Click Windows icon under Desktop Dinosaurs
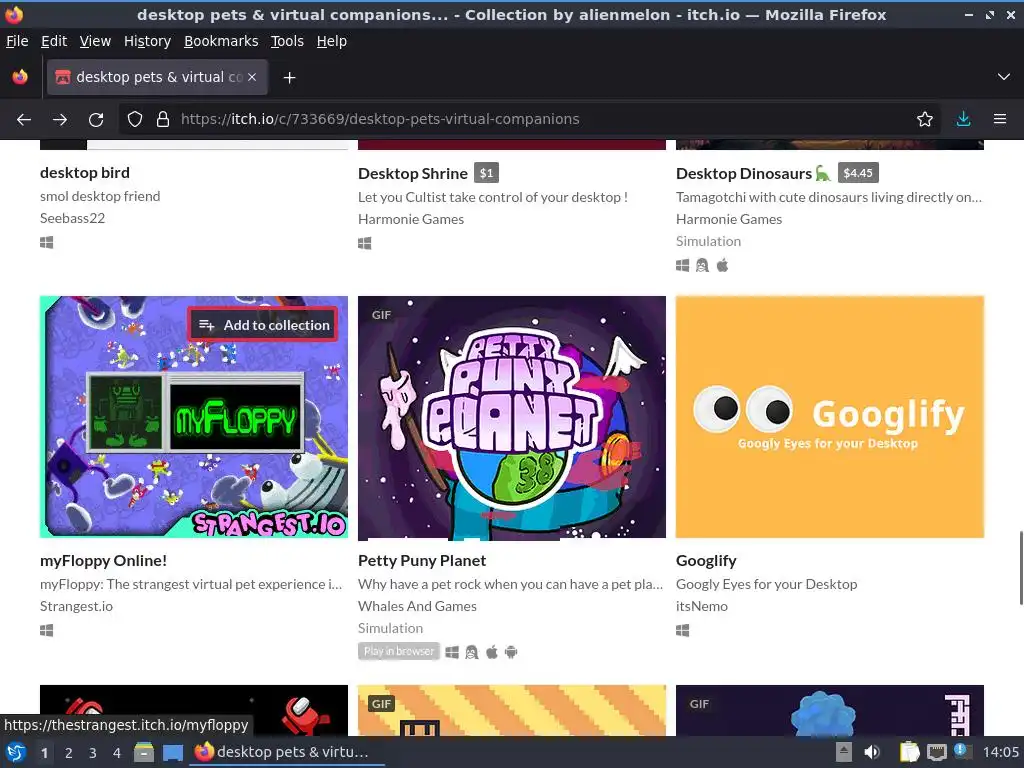Screen dimensions: 1024x768 pyautogui.click(x=682, y=266)
